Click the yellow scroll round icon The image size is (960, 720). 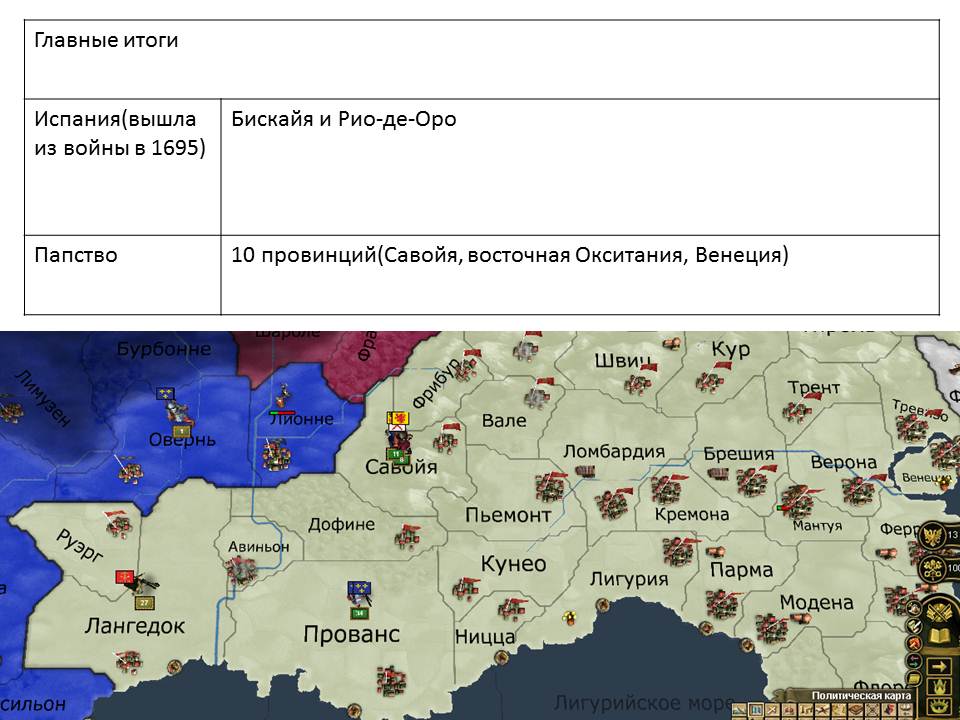(x=913, y=679)
